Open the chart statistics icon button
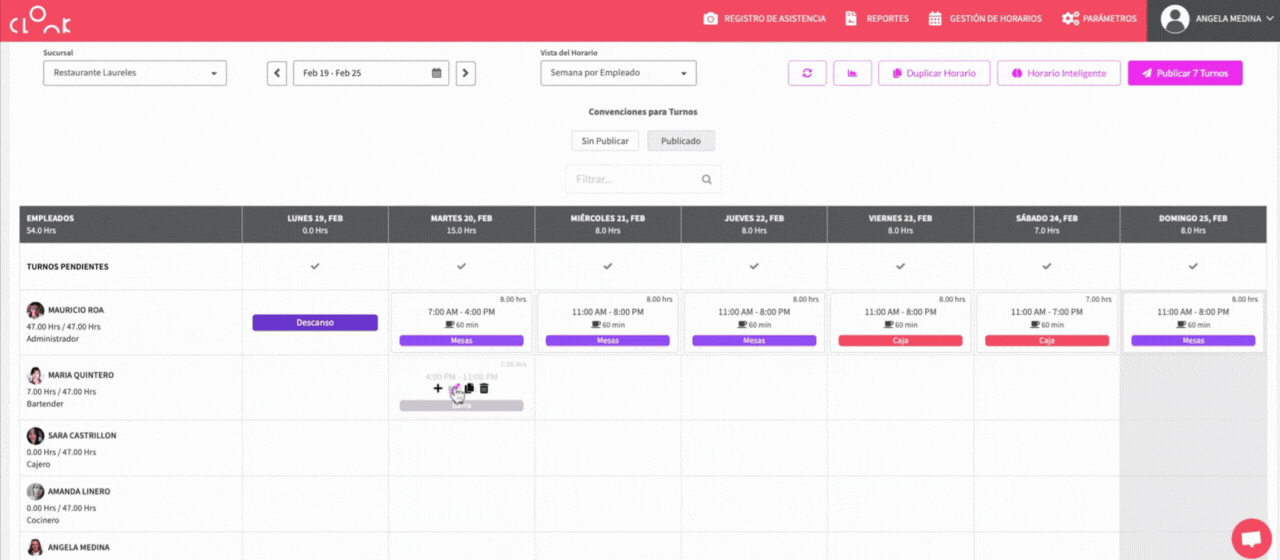 (x=852, y=73)
